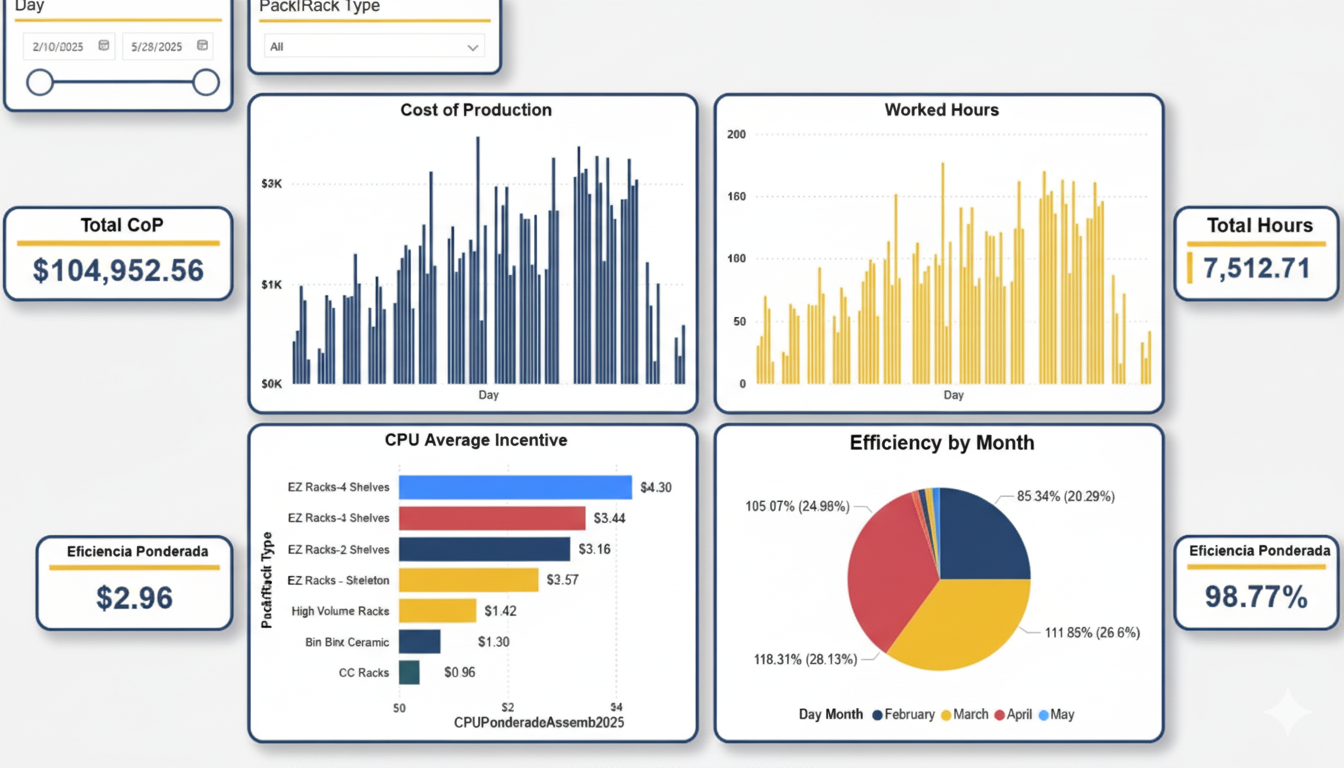The height and width of the screenshot is (768, 1344).
Task: Click the start date field showing 2/10/2025
Action: [60, 47]
